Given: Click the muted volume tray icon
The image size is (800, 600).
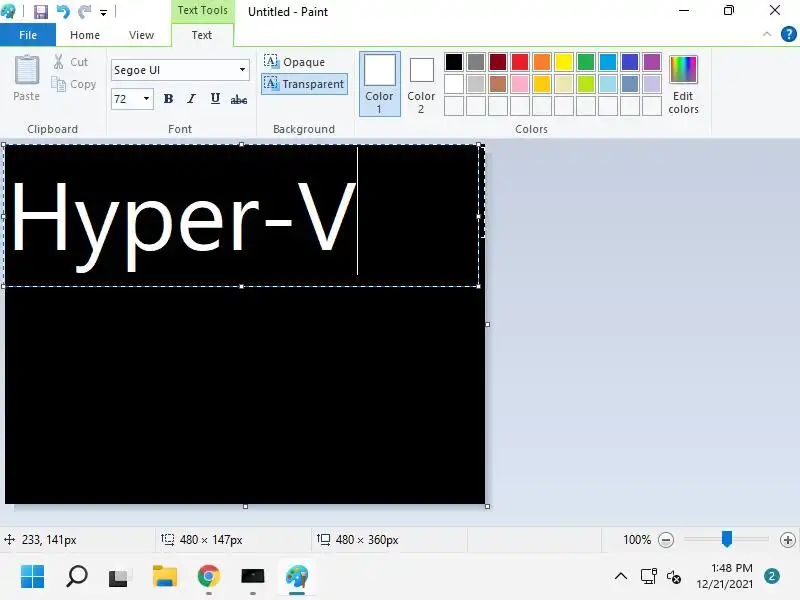Looking at the screenshot, I should click(x=673, y=577).
